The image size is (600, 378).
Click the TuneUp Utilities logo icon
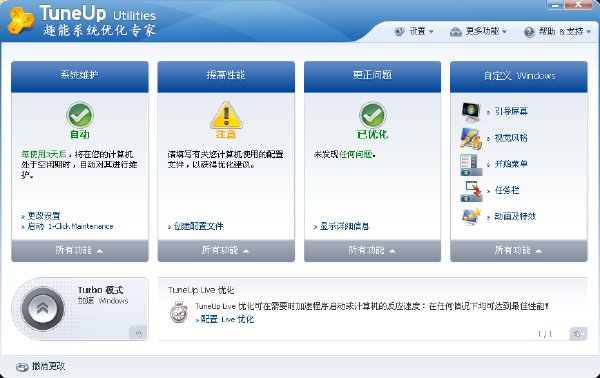[x=21, y=21]
